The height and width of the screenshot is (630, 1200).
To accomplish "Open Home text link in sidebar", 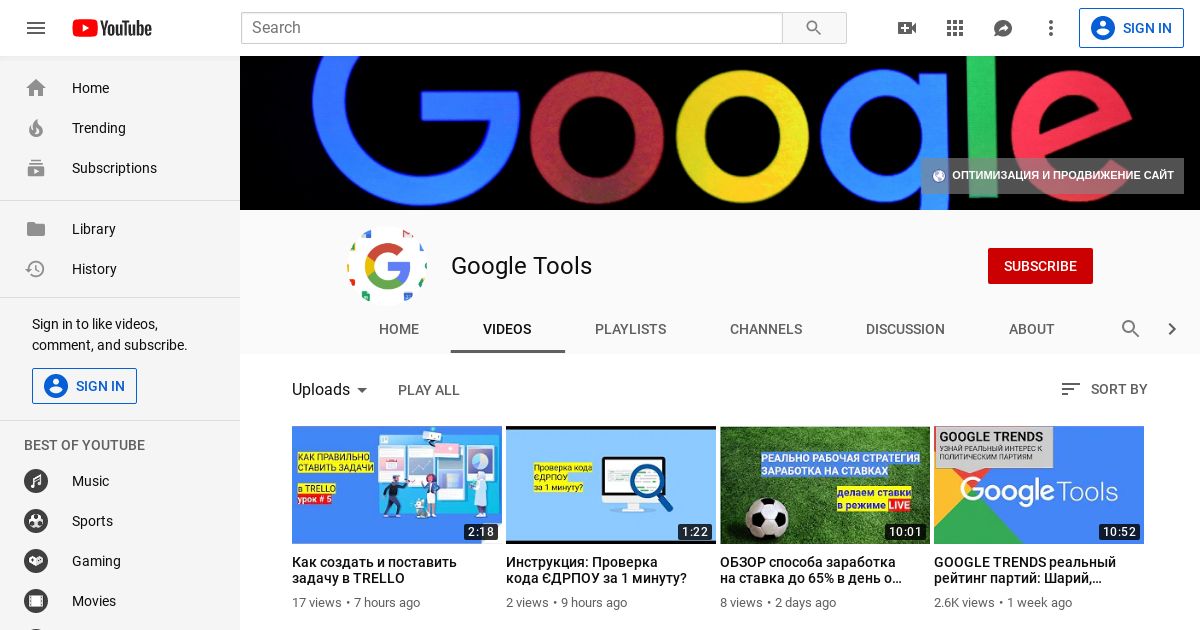I will 90,88.
